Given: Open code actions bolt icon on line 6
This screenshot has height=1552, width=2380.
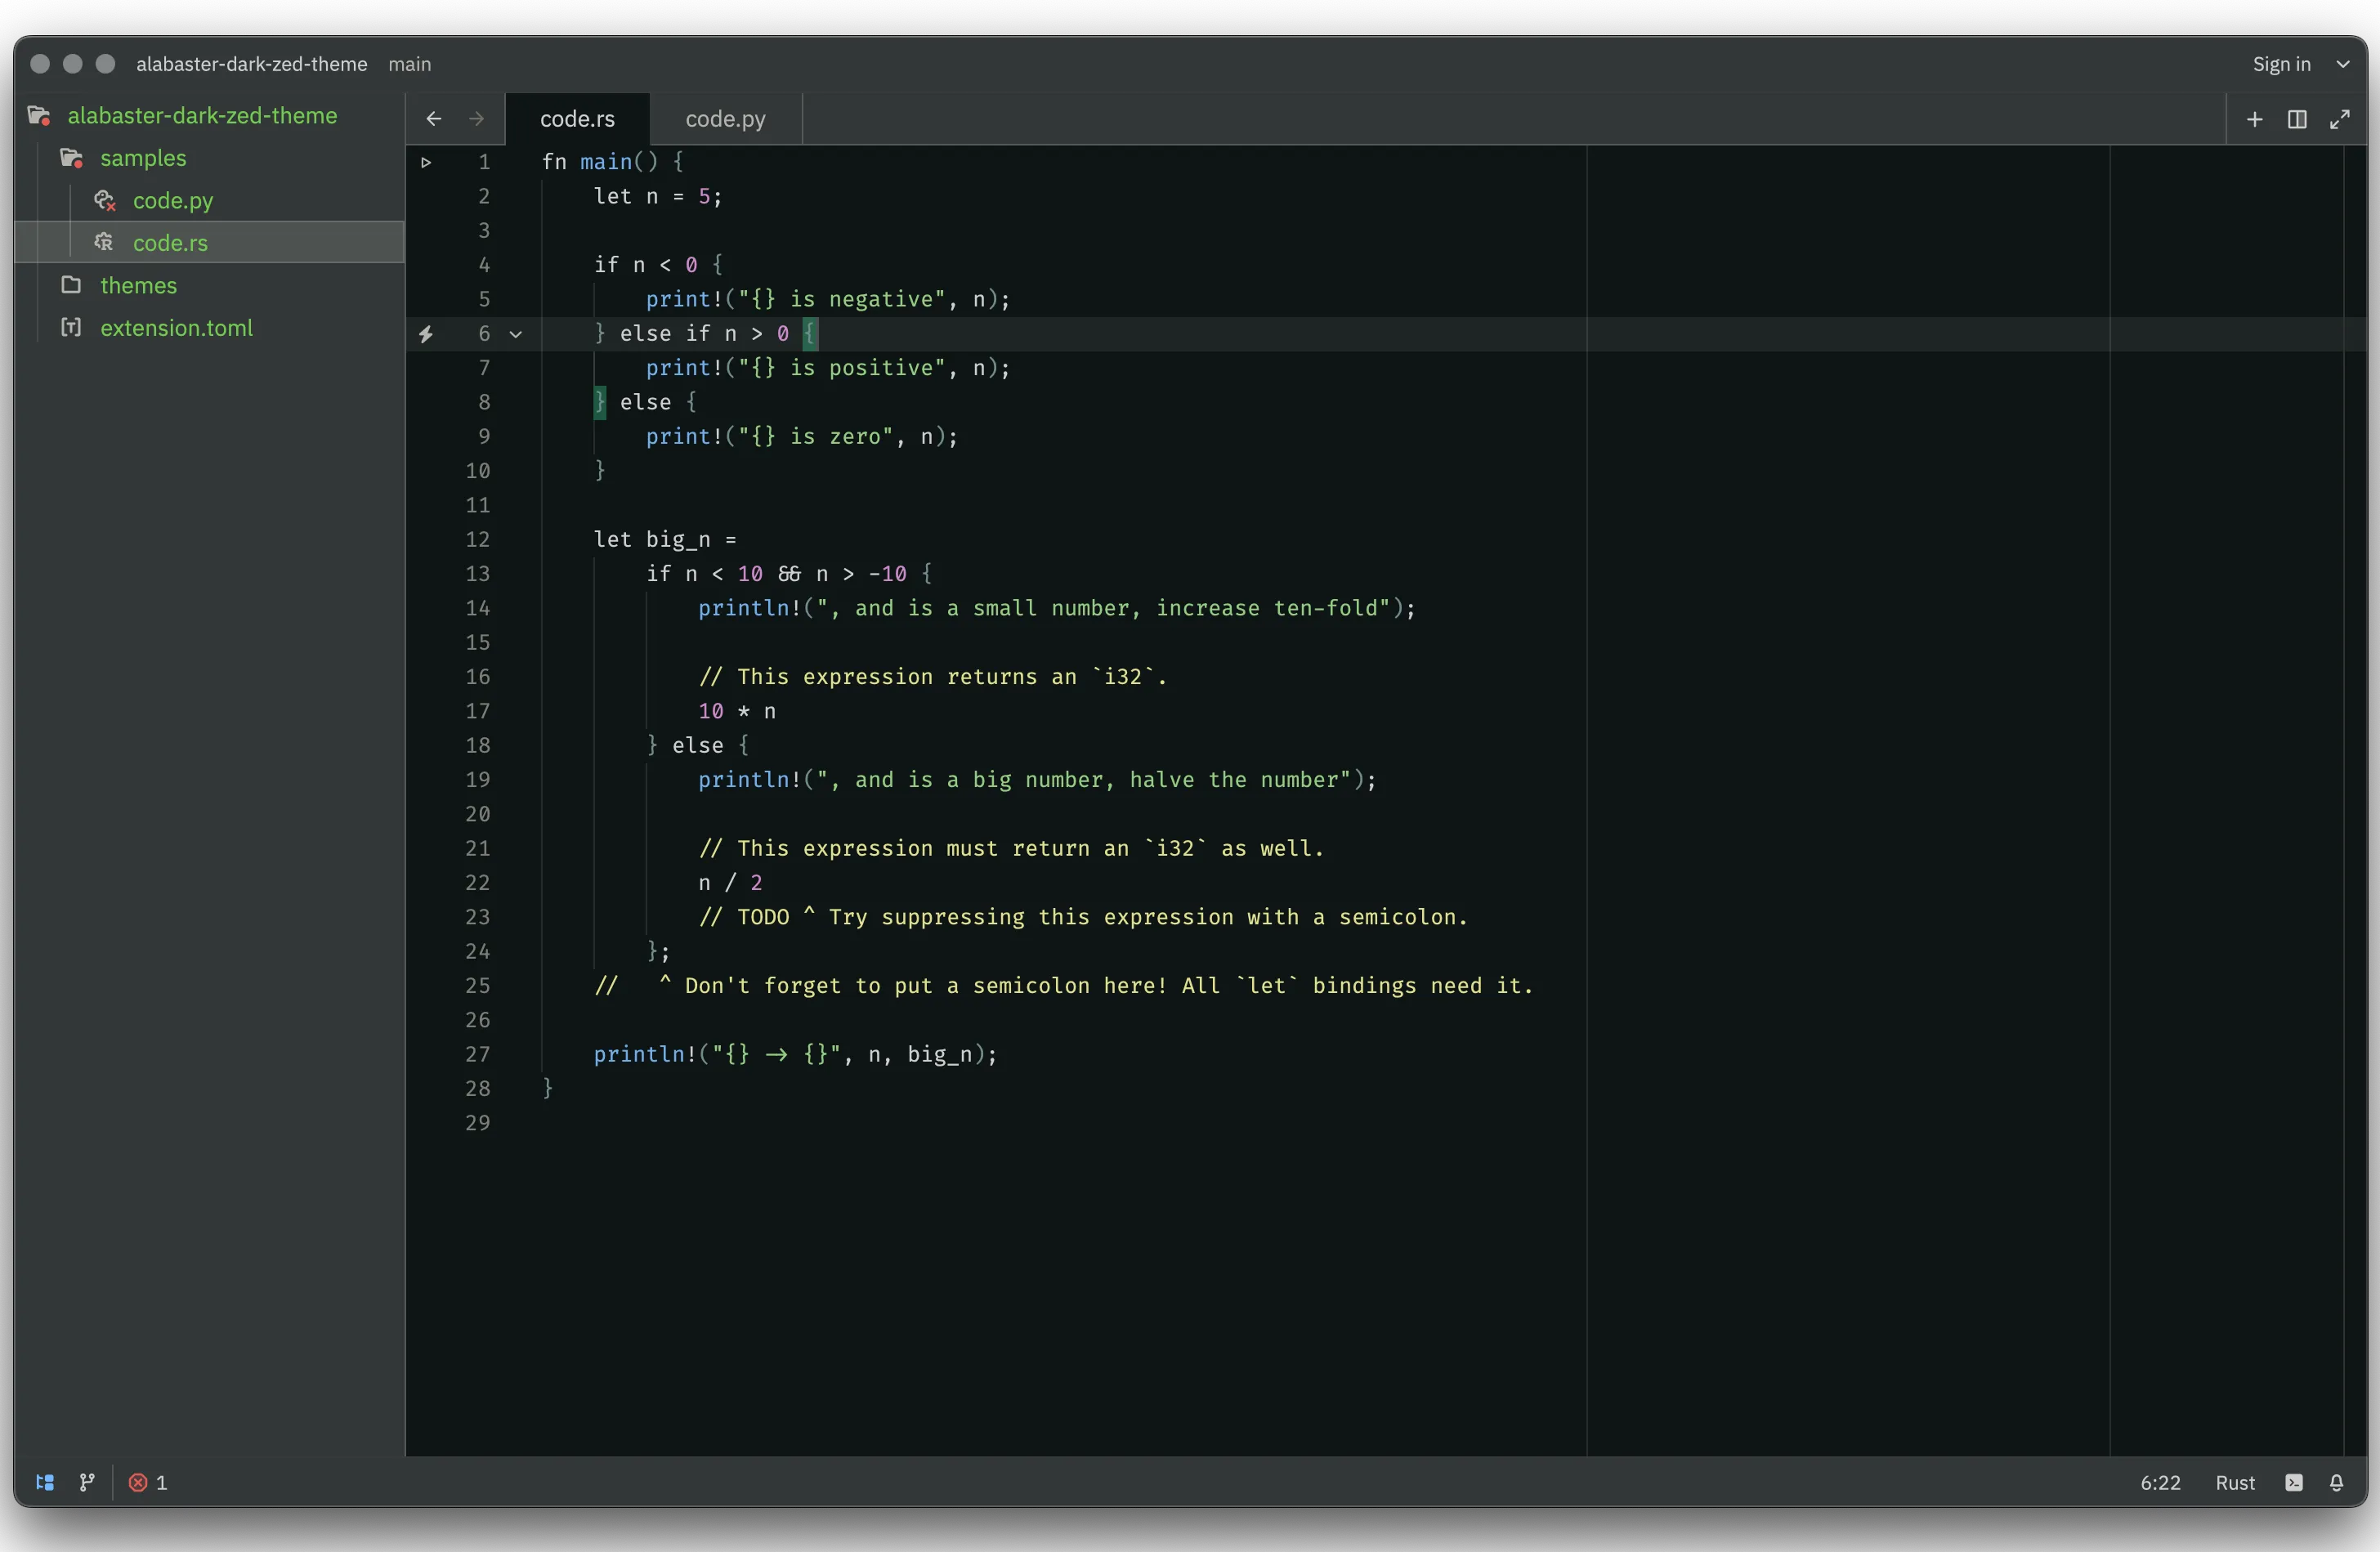Looking at the screenshot, I should 426,334.
